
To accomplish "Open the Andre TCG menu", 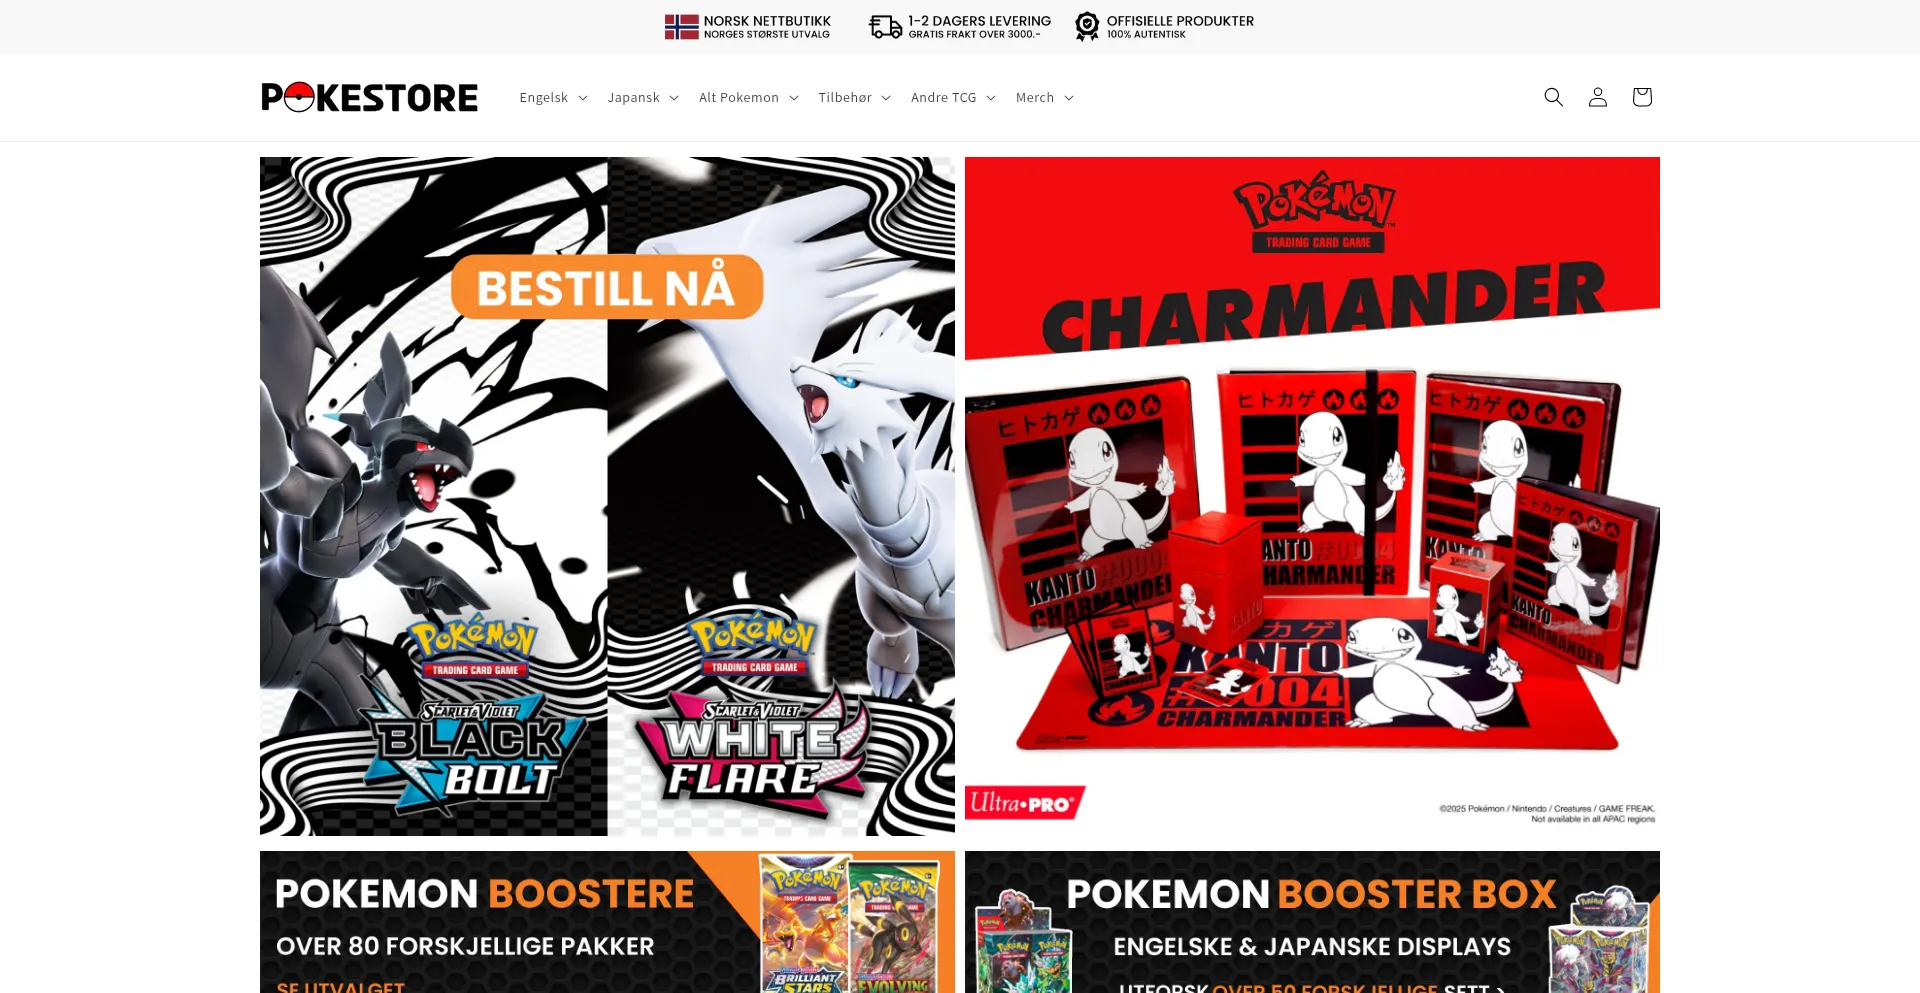I will pos(953,97).
